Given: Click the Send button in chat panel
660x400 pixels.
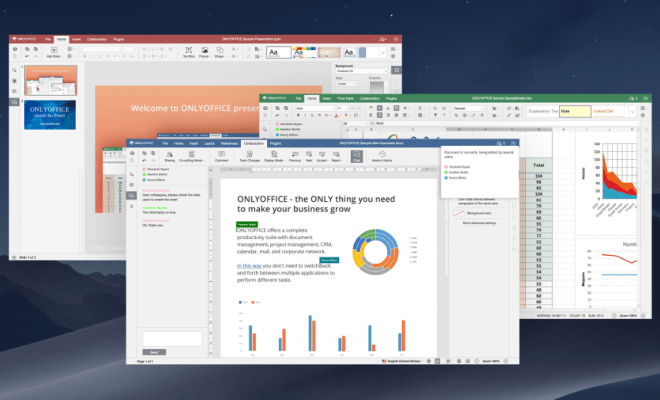Looking at the screenshot, I should tap(154, 352).
